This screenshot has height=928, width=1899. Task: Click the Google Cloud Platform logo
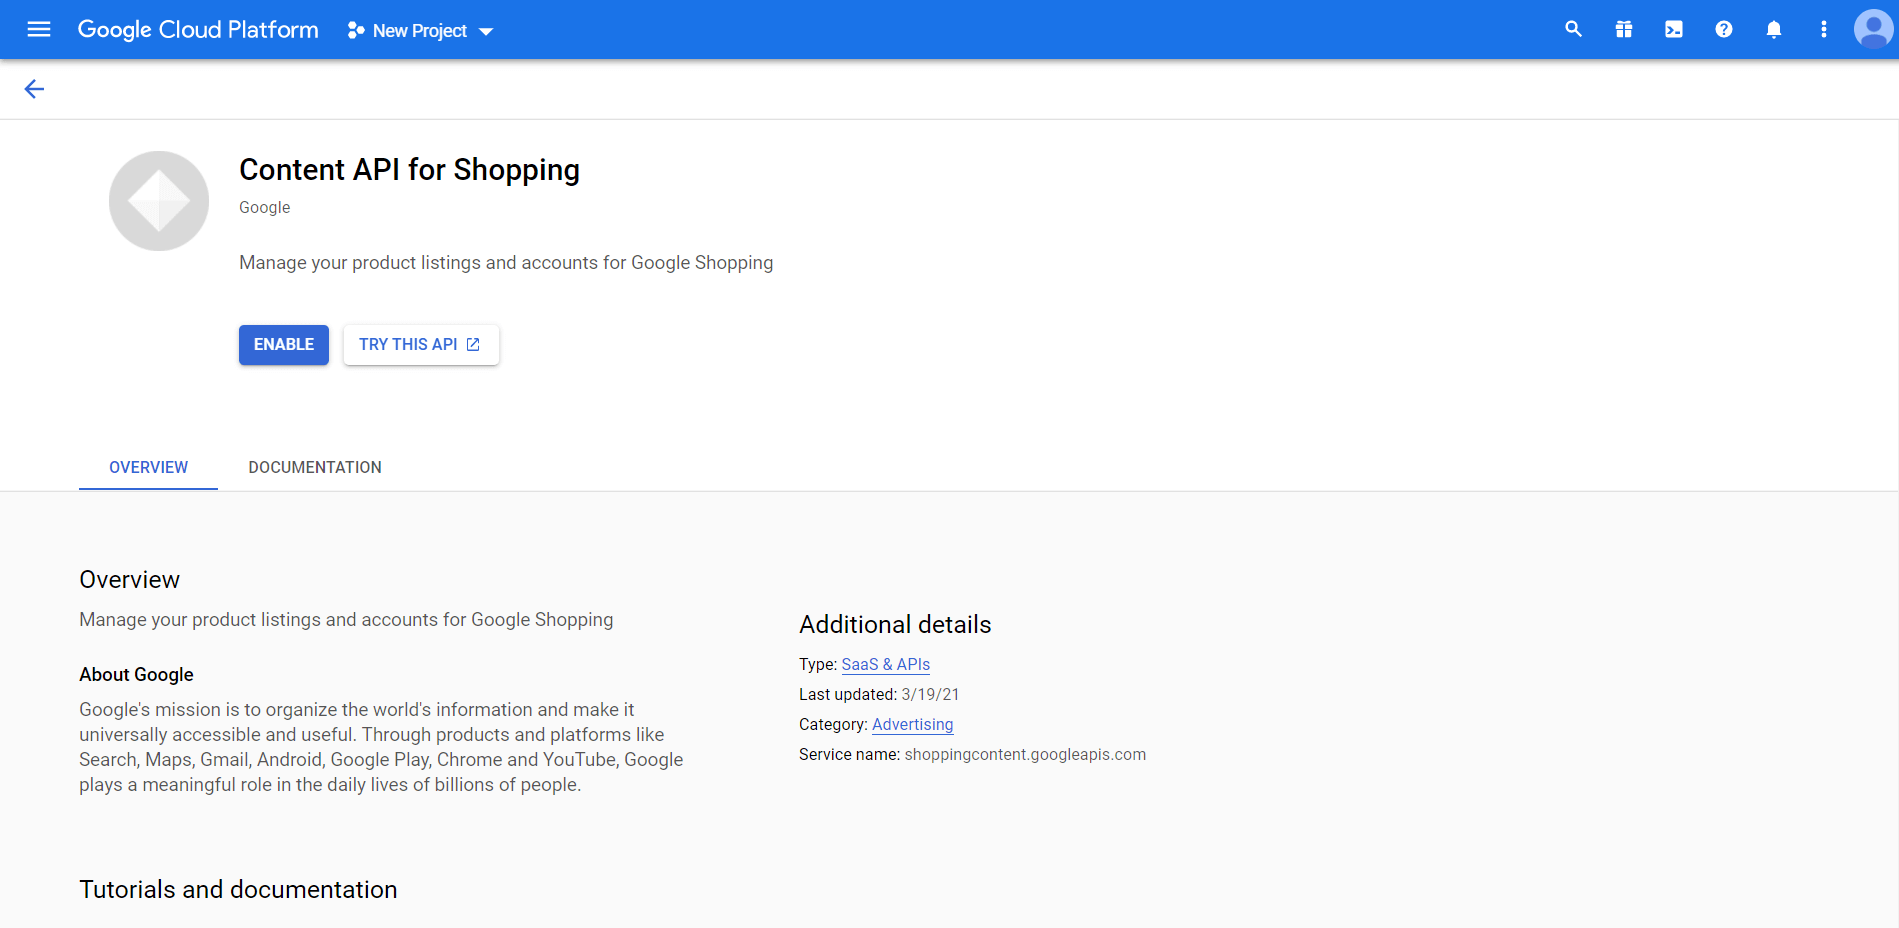(x=198, y=30)
